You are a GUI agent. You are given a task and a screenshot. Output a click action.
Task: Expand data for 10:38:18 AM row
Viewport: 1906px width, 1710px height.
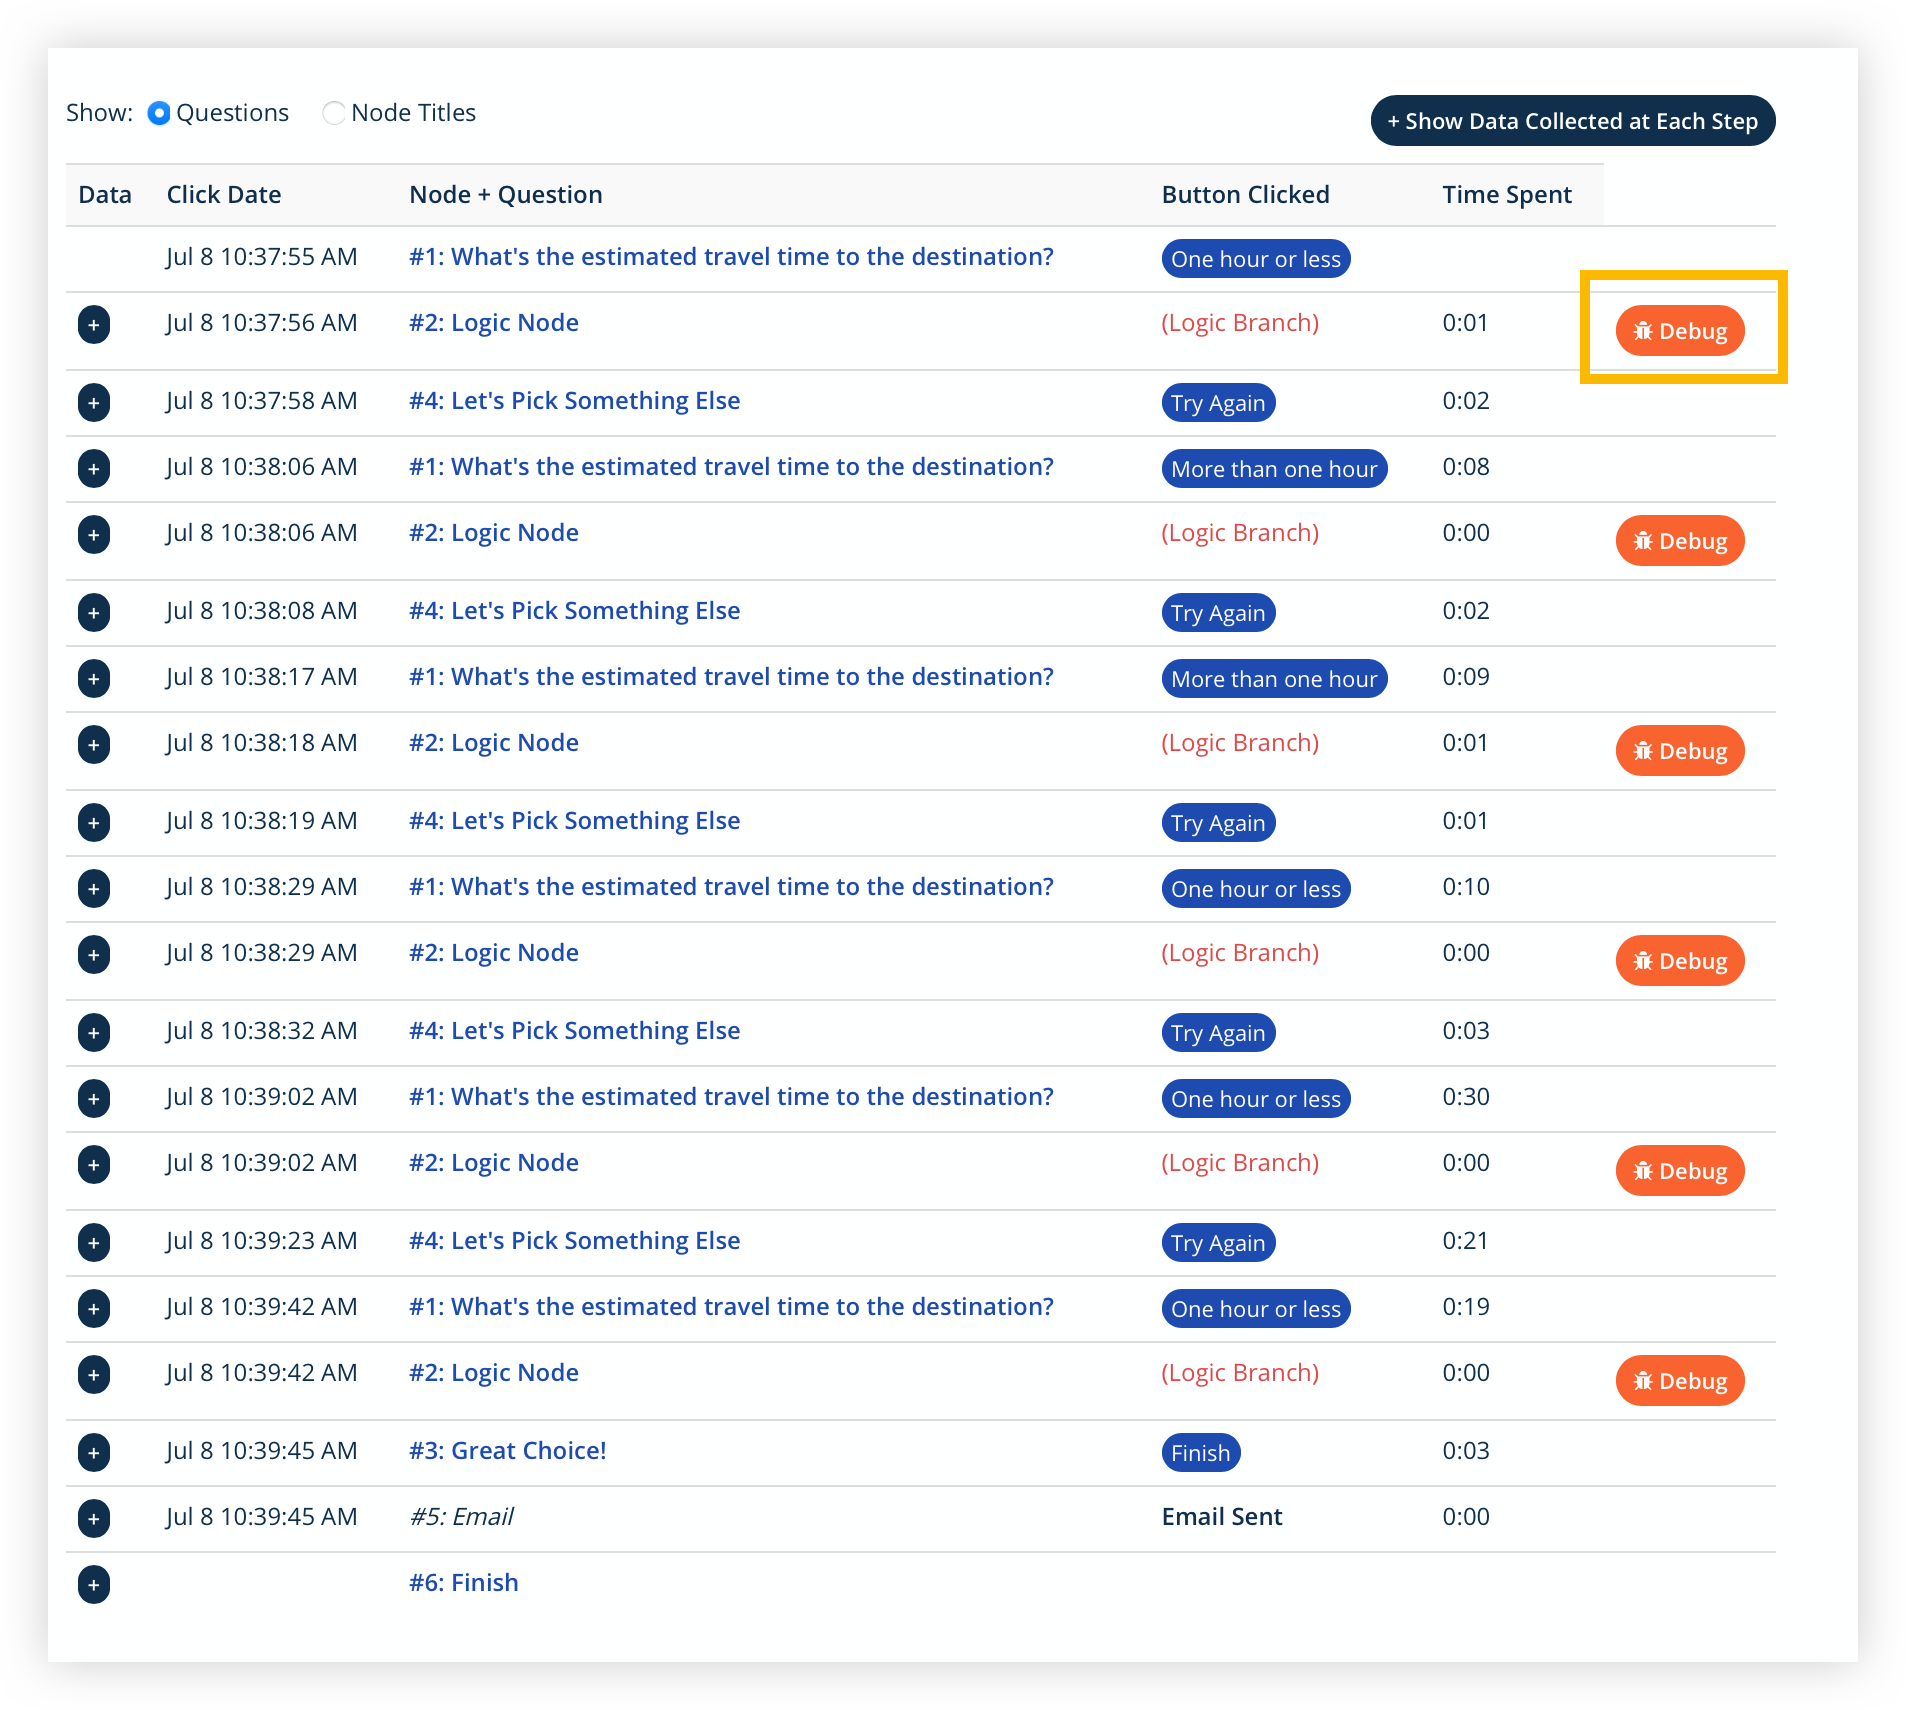tap(94, 744)
